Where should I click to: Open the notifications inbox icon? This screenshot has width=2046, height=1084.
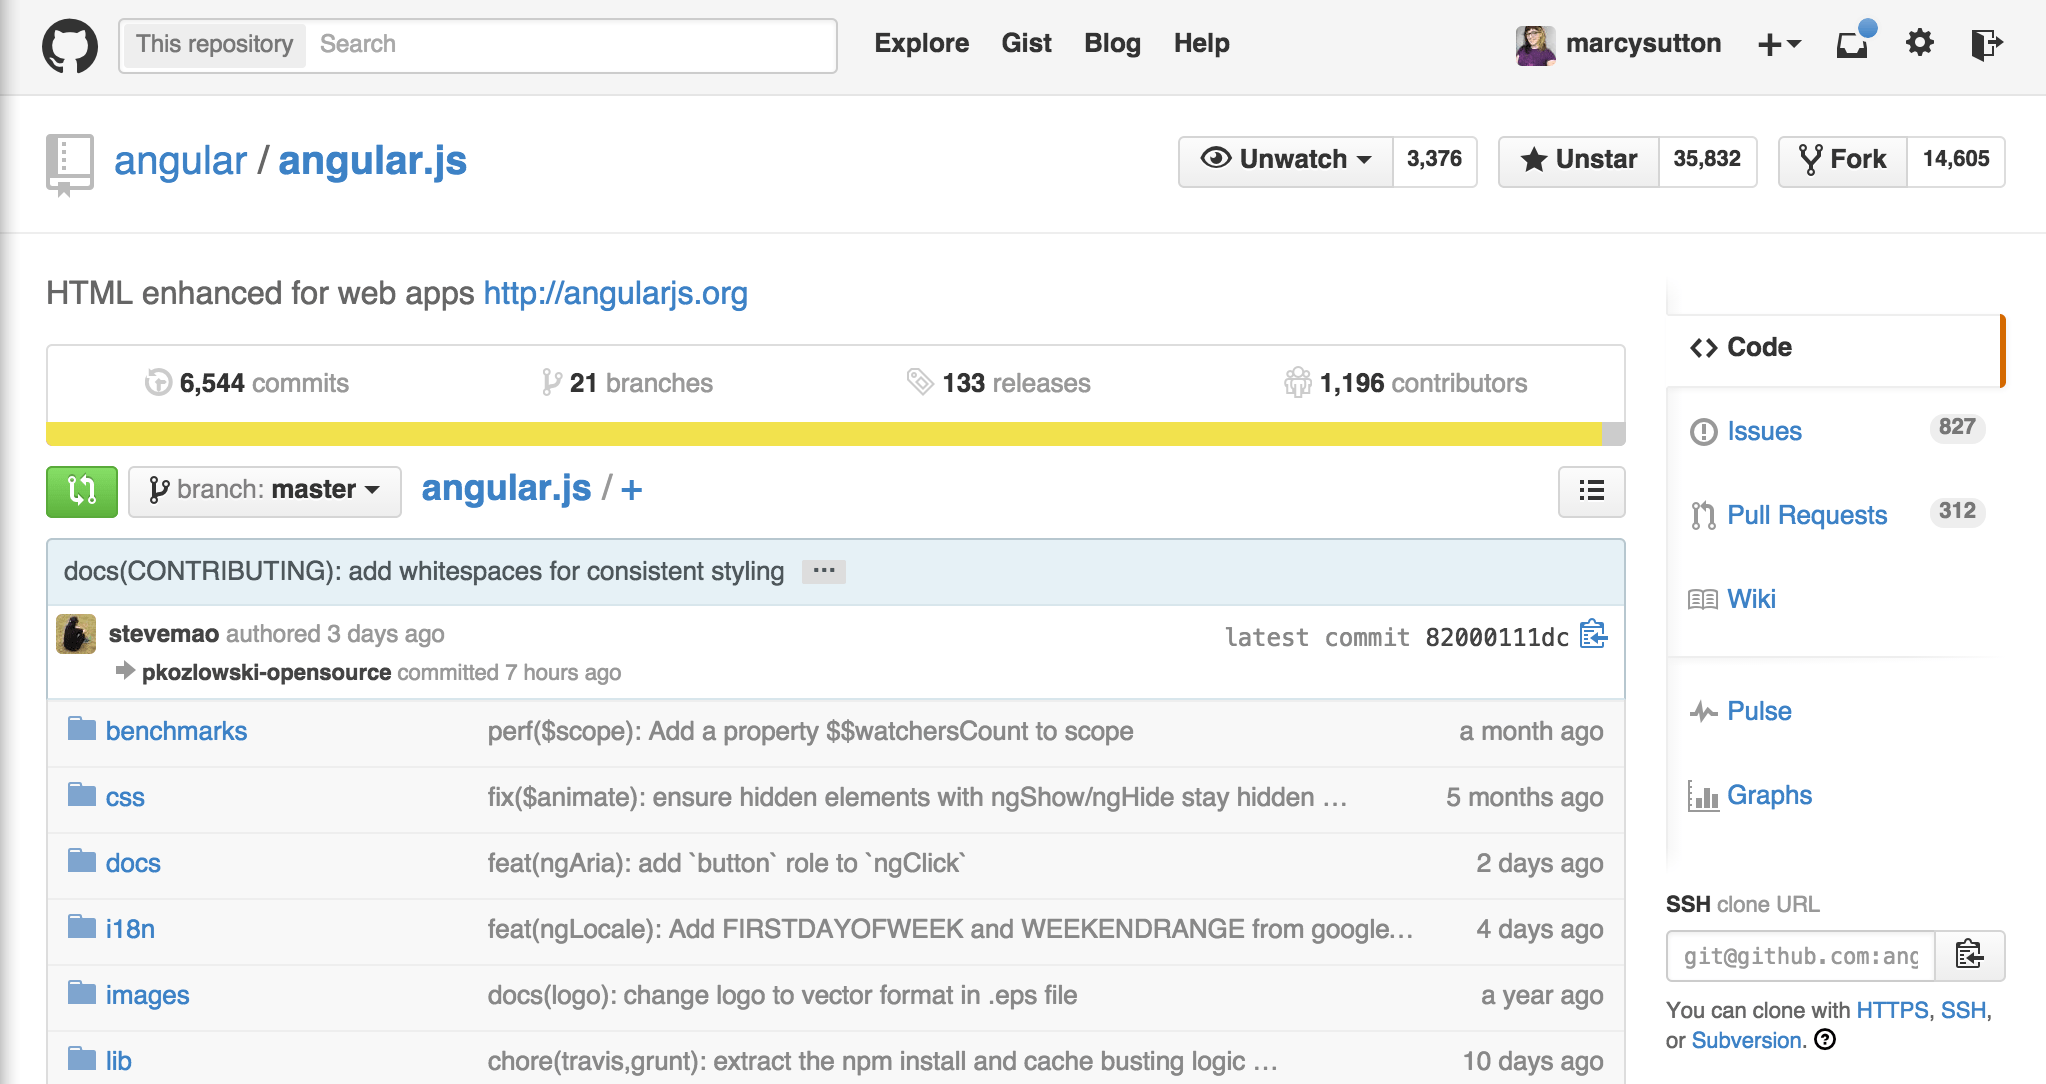[1853, 44]
